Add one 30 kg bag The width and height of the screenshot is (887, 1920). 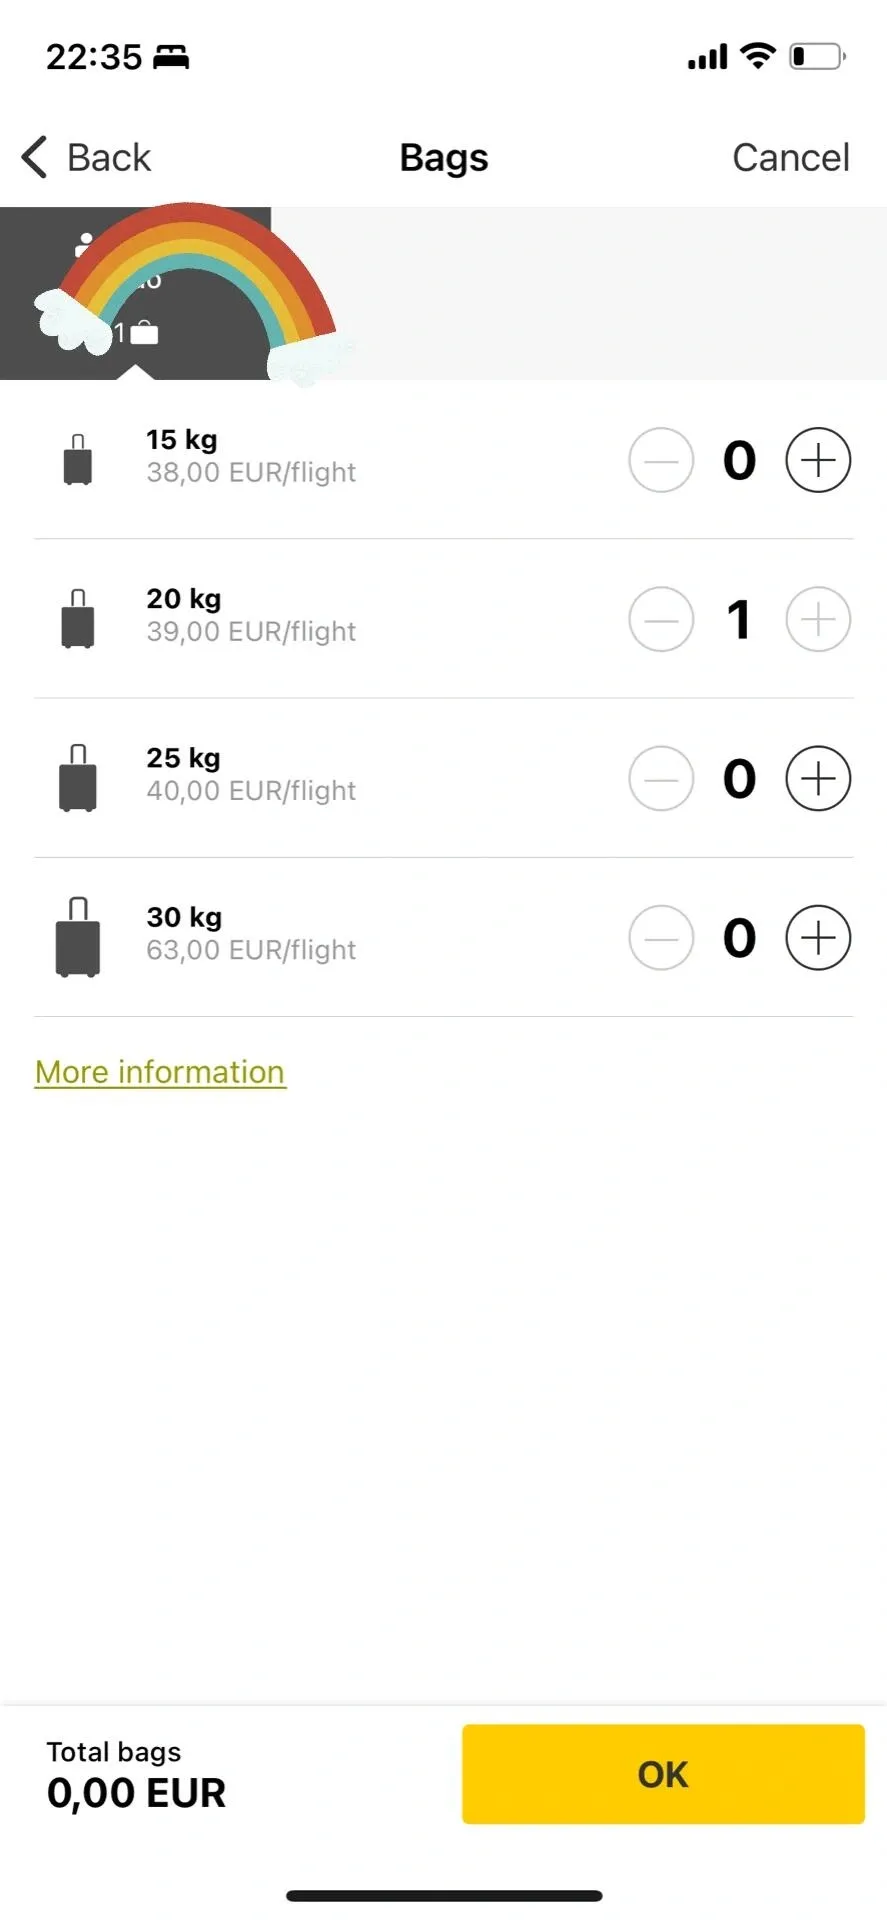point(818,938)
